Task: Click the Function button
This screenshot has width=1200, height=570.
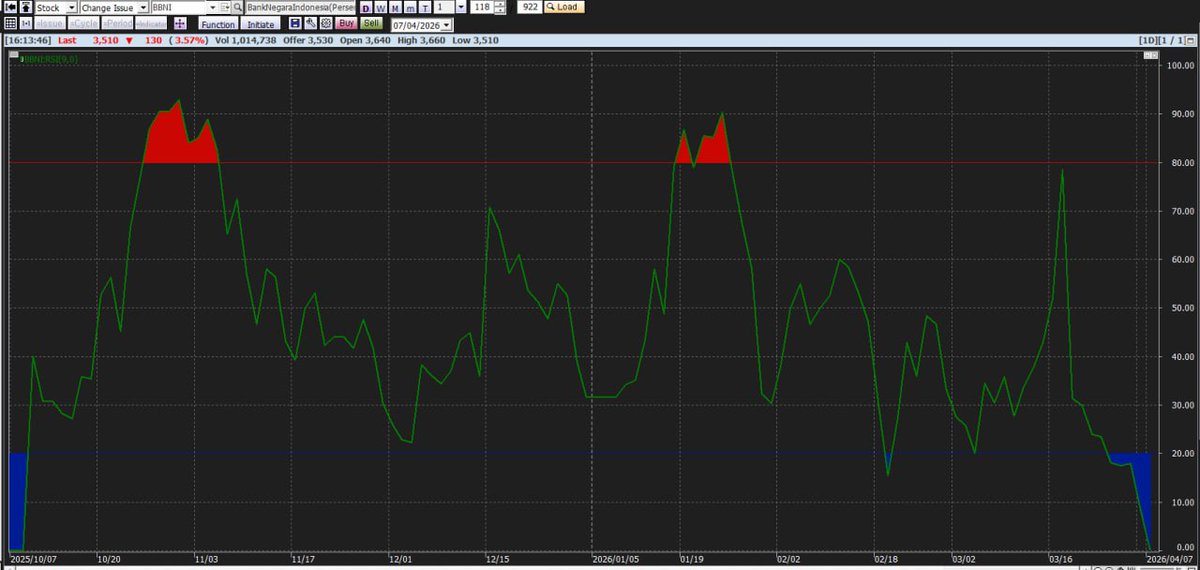Action: pos(218,24)
